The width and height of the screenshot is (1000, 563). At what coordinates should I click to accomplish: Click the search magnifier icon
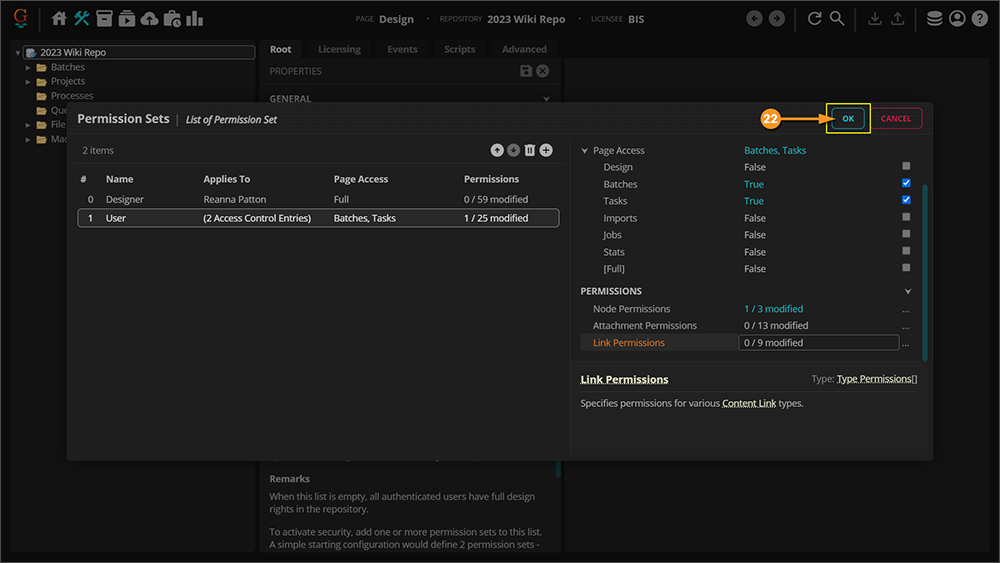(x=837, y=19)
